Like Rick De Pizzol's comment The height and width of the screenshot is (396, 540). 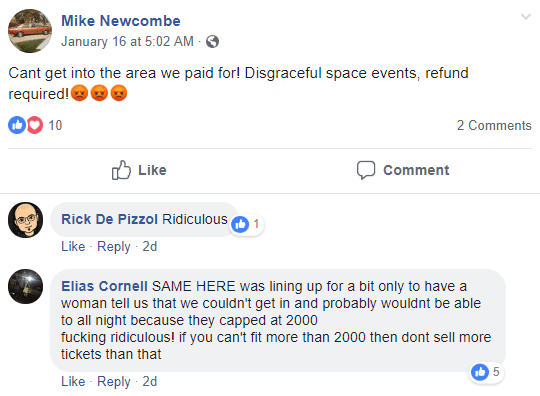(73, 247)
